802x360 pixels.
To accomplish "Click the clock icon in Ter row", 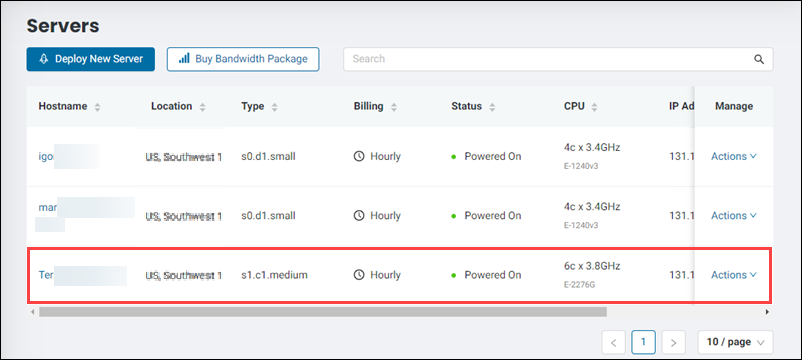I will click(x=359, y=275).
